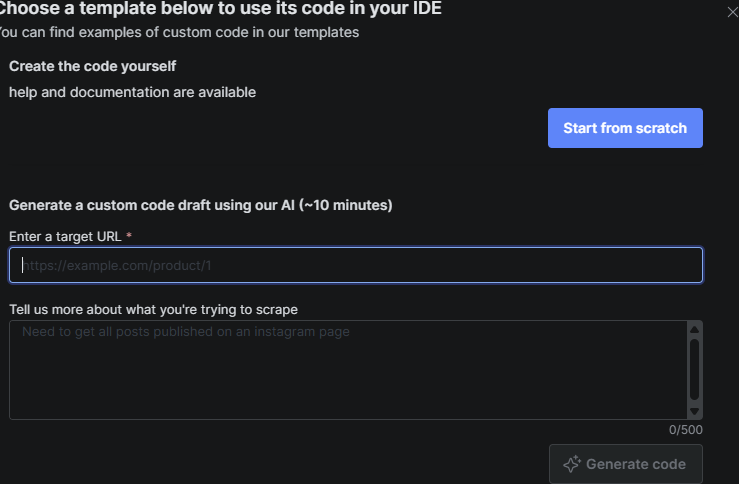Click the "Create the code yourself" heading

[x=92, y=66]
